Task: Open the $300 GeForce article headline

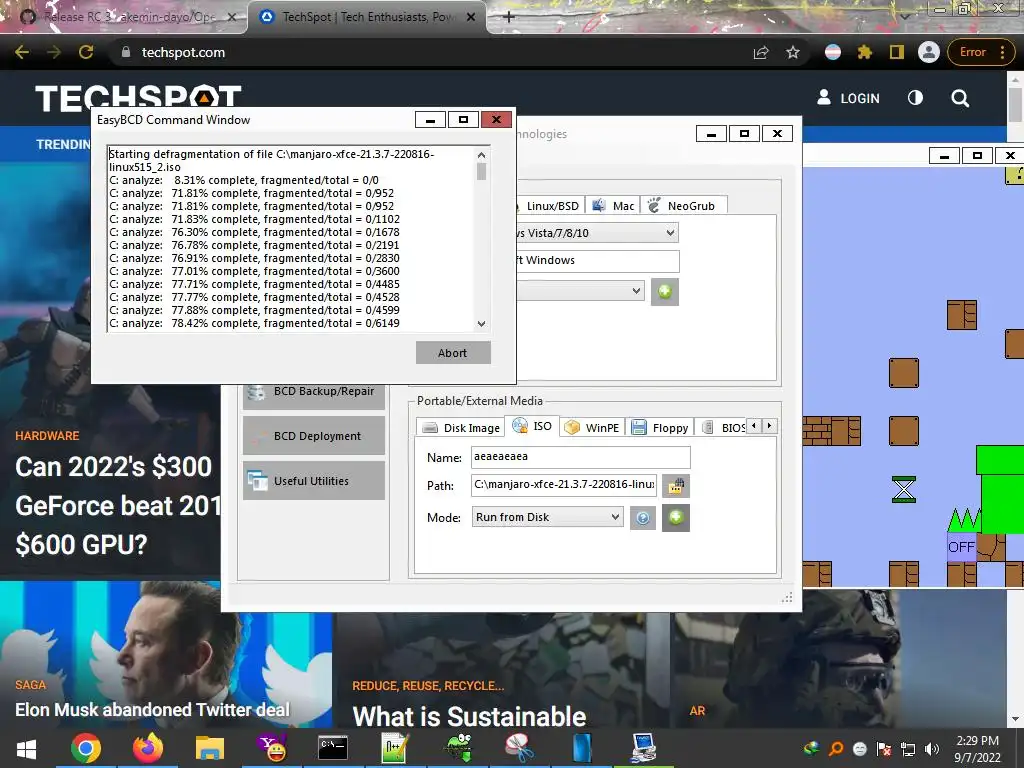Action: (118, 505)
